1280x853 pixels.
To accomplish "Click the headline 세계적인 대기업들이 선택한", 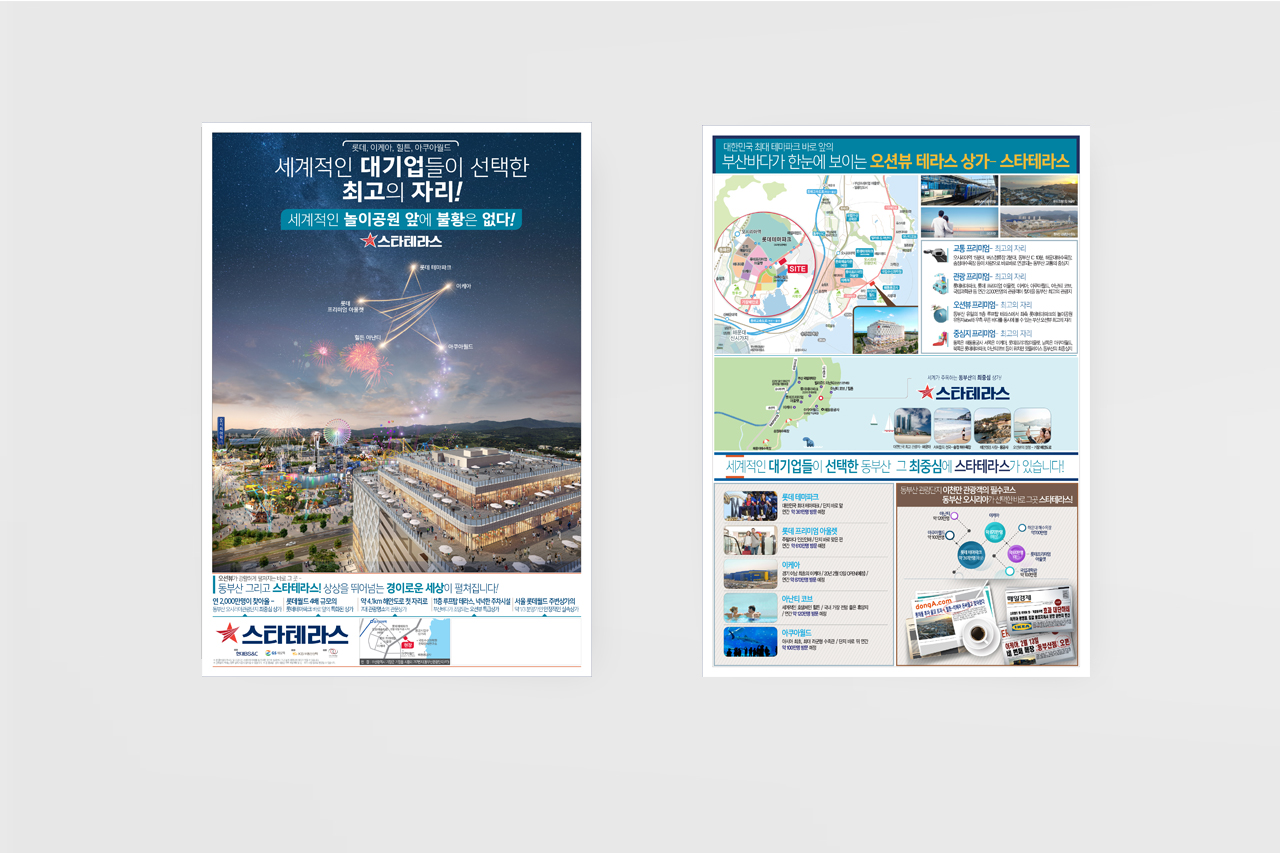I will click(401, 168).
